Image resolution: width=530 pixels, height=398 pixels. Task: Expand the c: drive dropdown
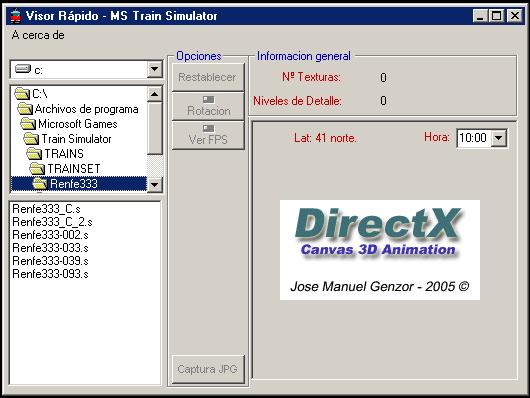[154, 69]
